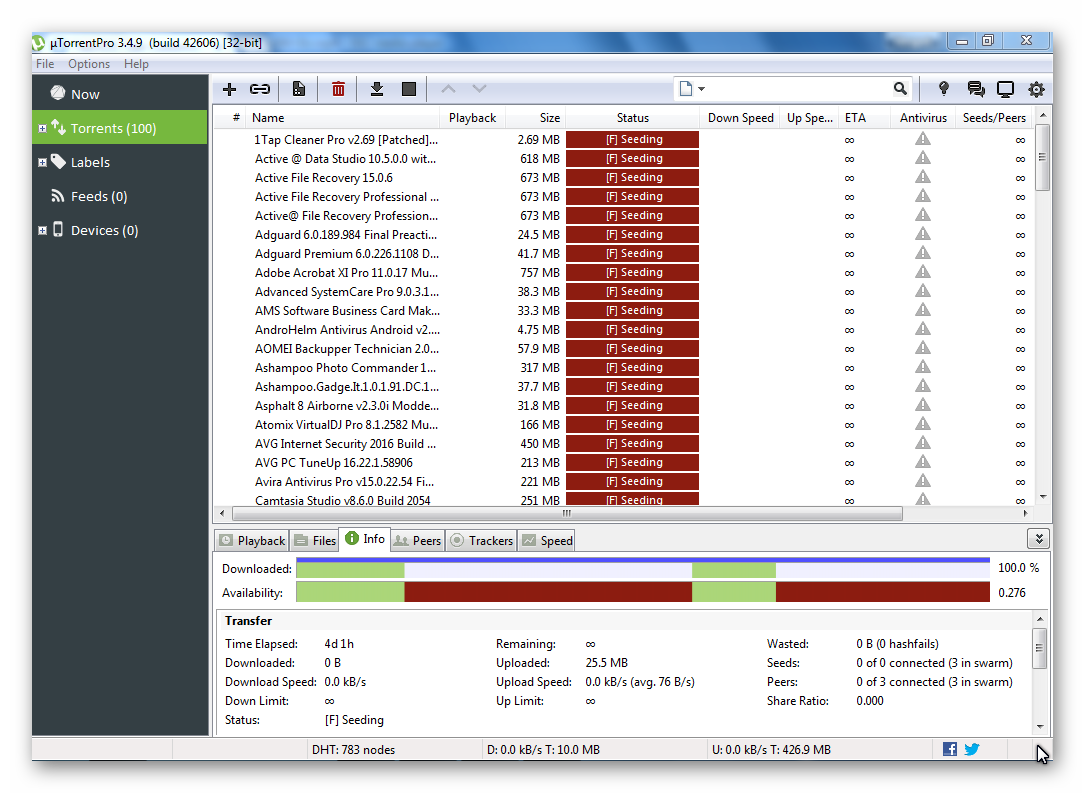Click antivirus warning icon for Adobe Acrobat XI Pro
The width and height of the screenshot is (1085, 793).
tap(922, 272)
